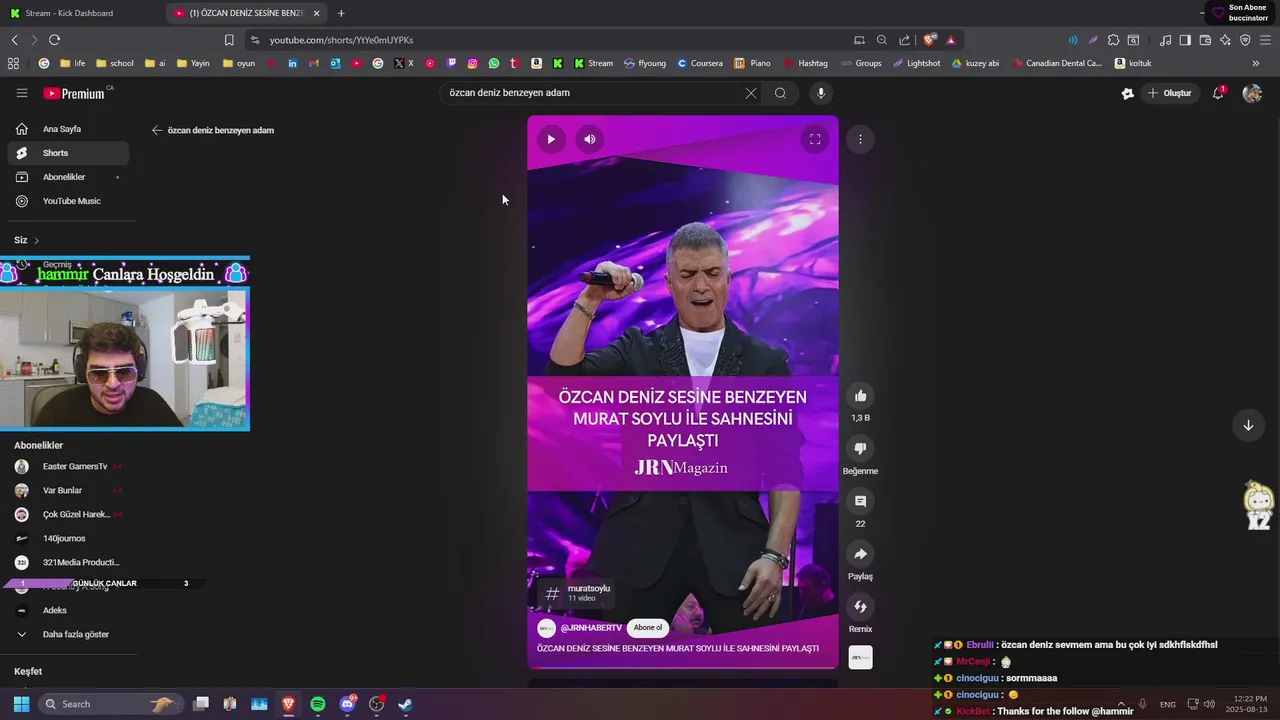Click the YouTube Premium logo
The width and height of the screenshot is (1280, 720).
tap(74, 93)
